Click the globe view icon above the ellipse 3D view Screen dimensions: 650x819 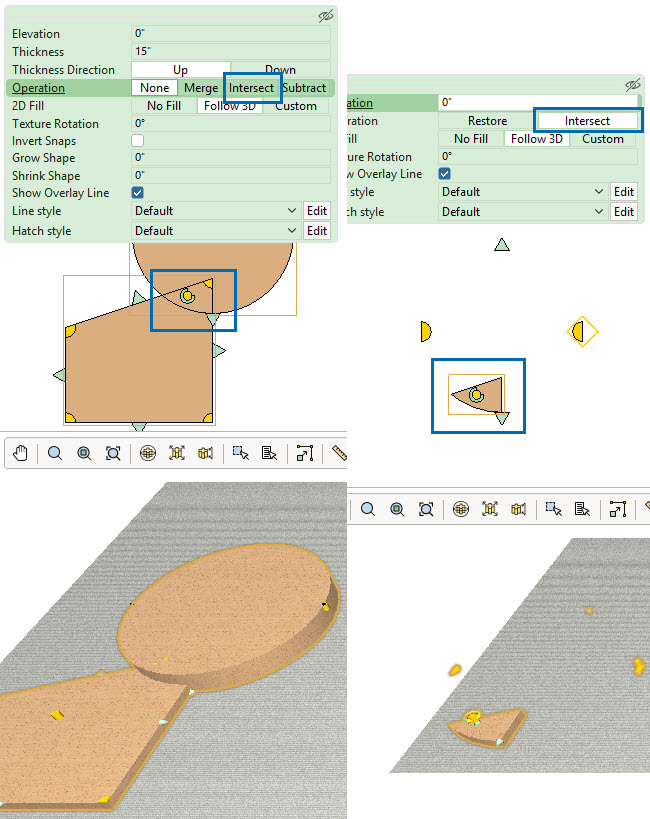click(148, 453)
